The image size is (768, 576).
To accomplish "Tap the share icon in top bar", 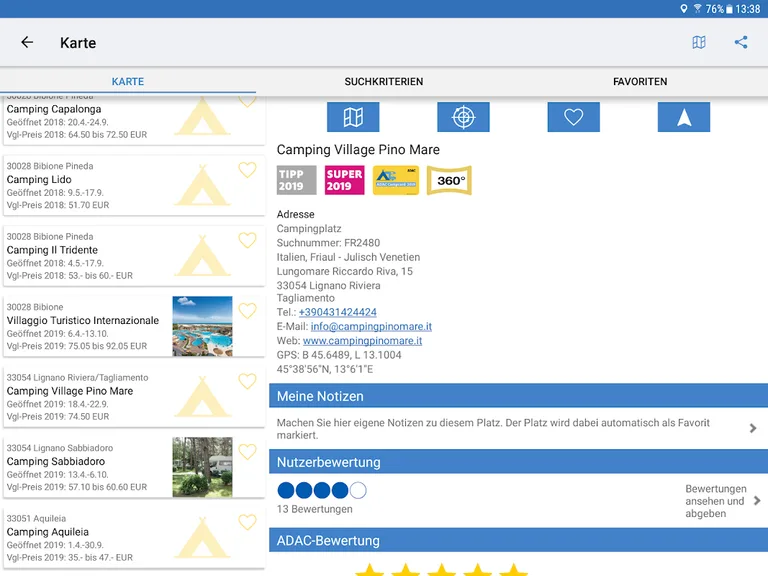I will point(741,42).
